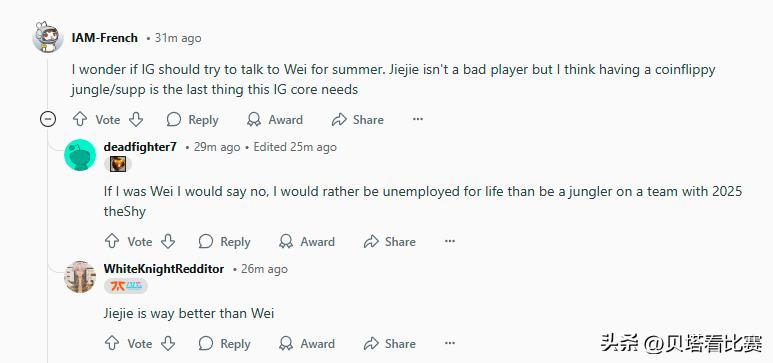The height and width of the screenshot is (363, 773).
Task: Share WhiteKnightRedditor's comment
Action: pyautogui.click(x=389, y=343)
